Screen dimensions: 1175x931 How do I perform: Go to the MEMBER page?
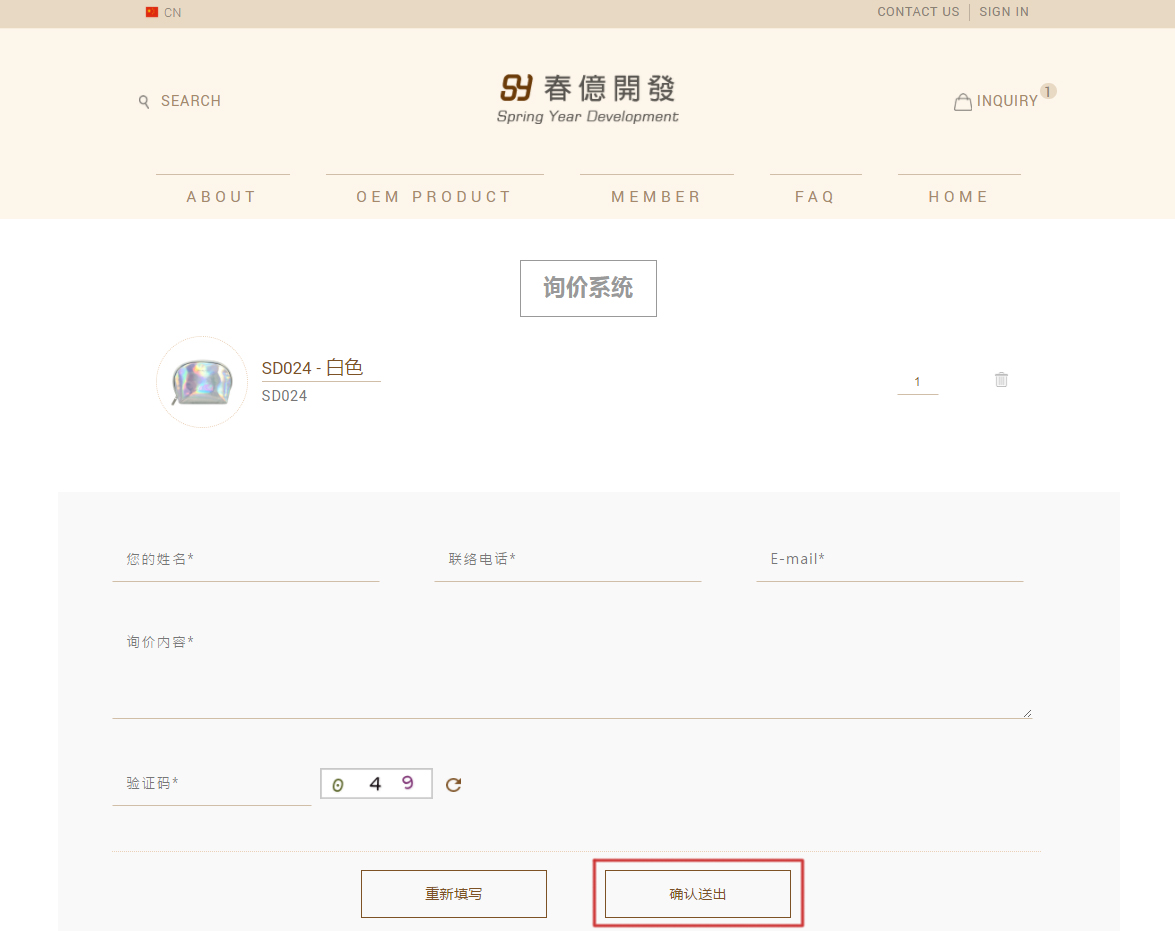(656, 197)
